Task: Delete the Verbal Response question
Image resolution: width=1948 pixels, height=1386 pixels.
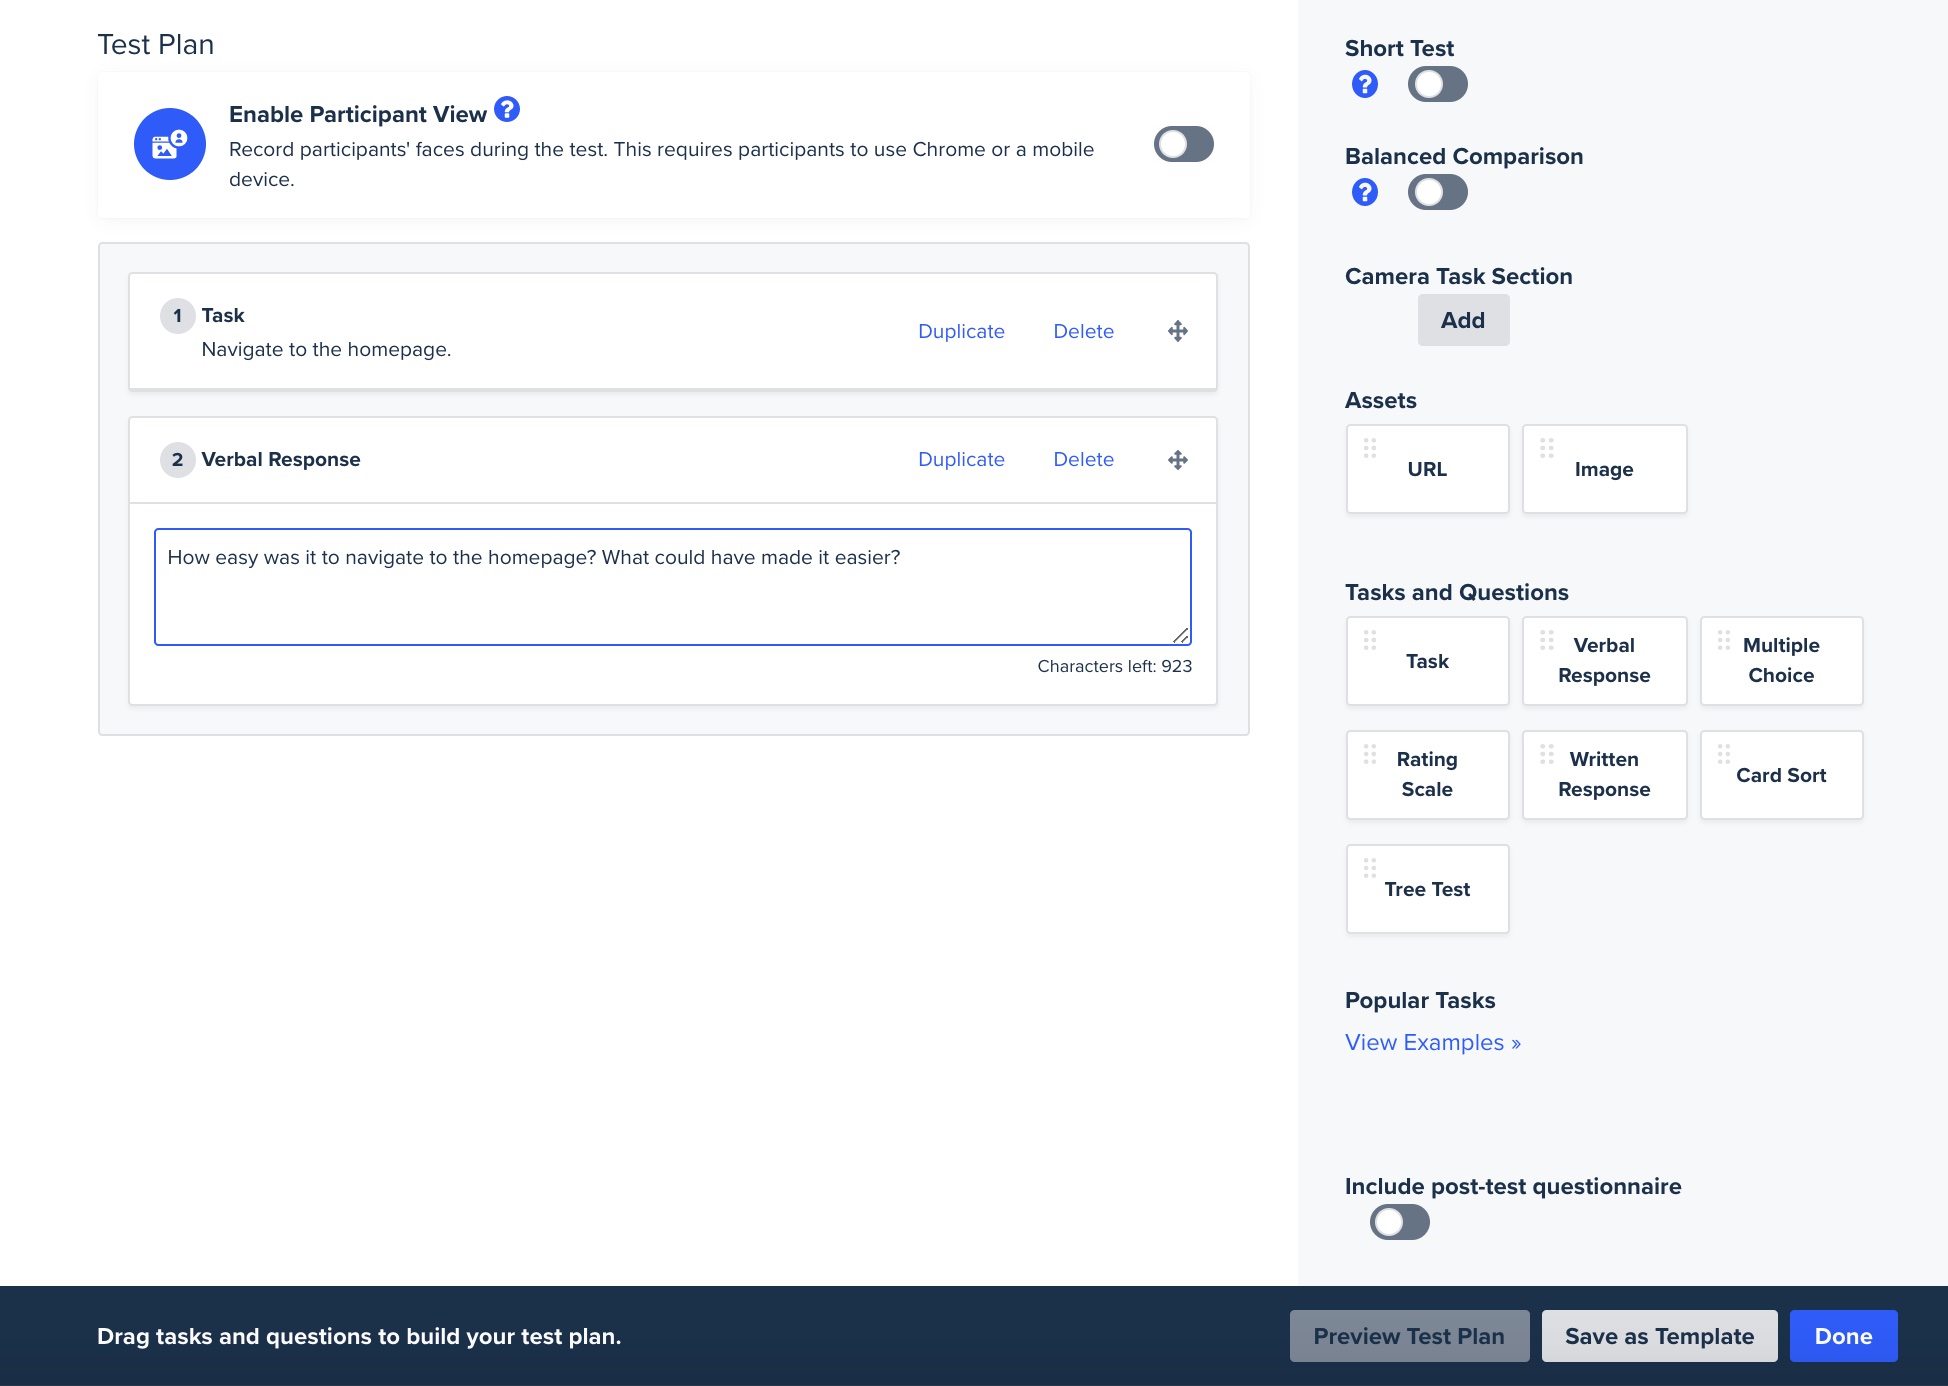Action: pos(1083,459)
